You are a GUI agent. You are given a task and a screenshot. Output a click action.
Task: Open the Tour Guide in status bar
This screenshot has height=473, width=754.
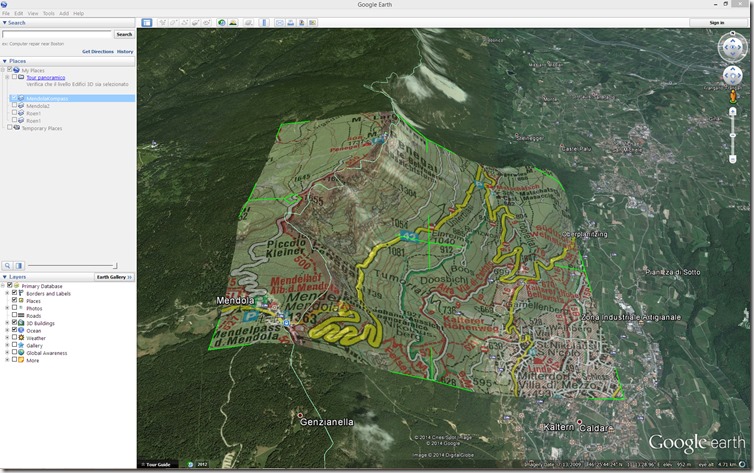click(x=156, y=464)
